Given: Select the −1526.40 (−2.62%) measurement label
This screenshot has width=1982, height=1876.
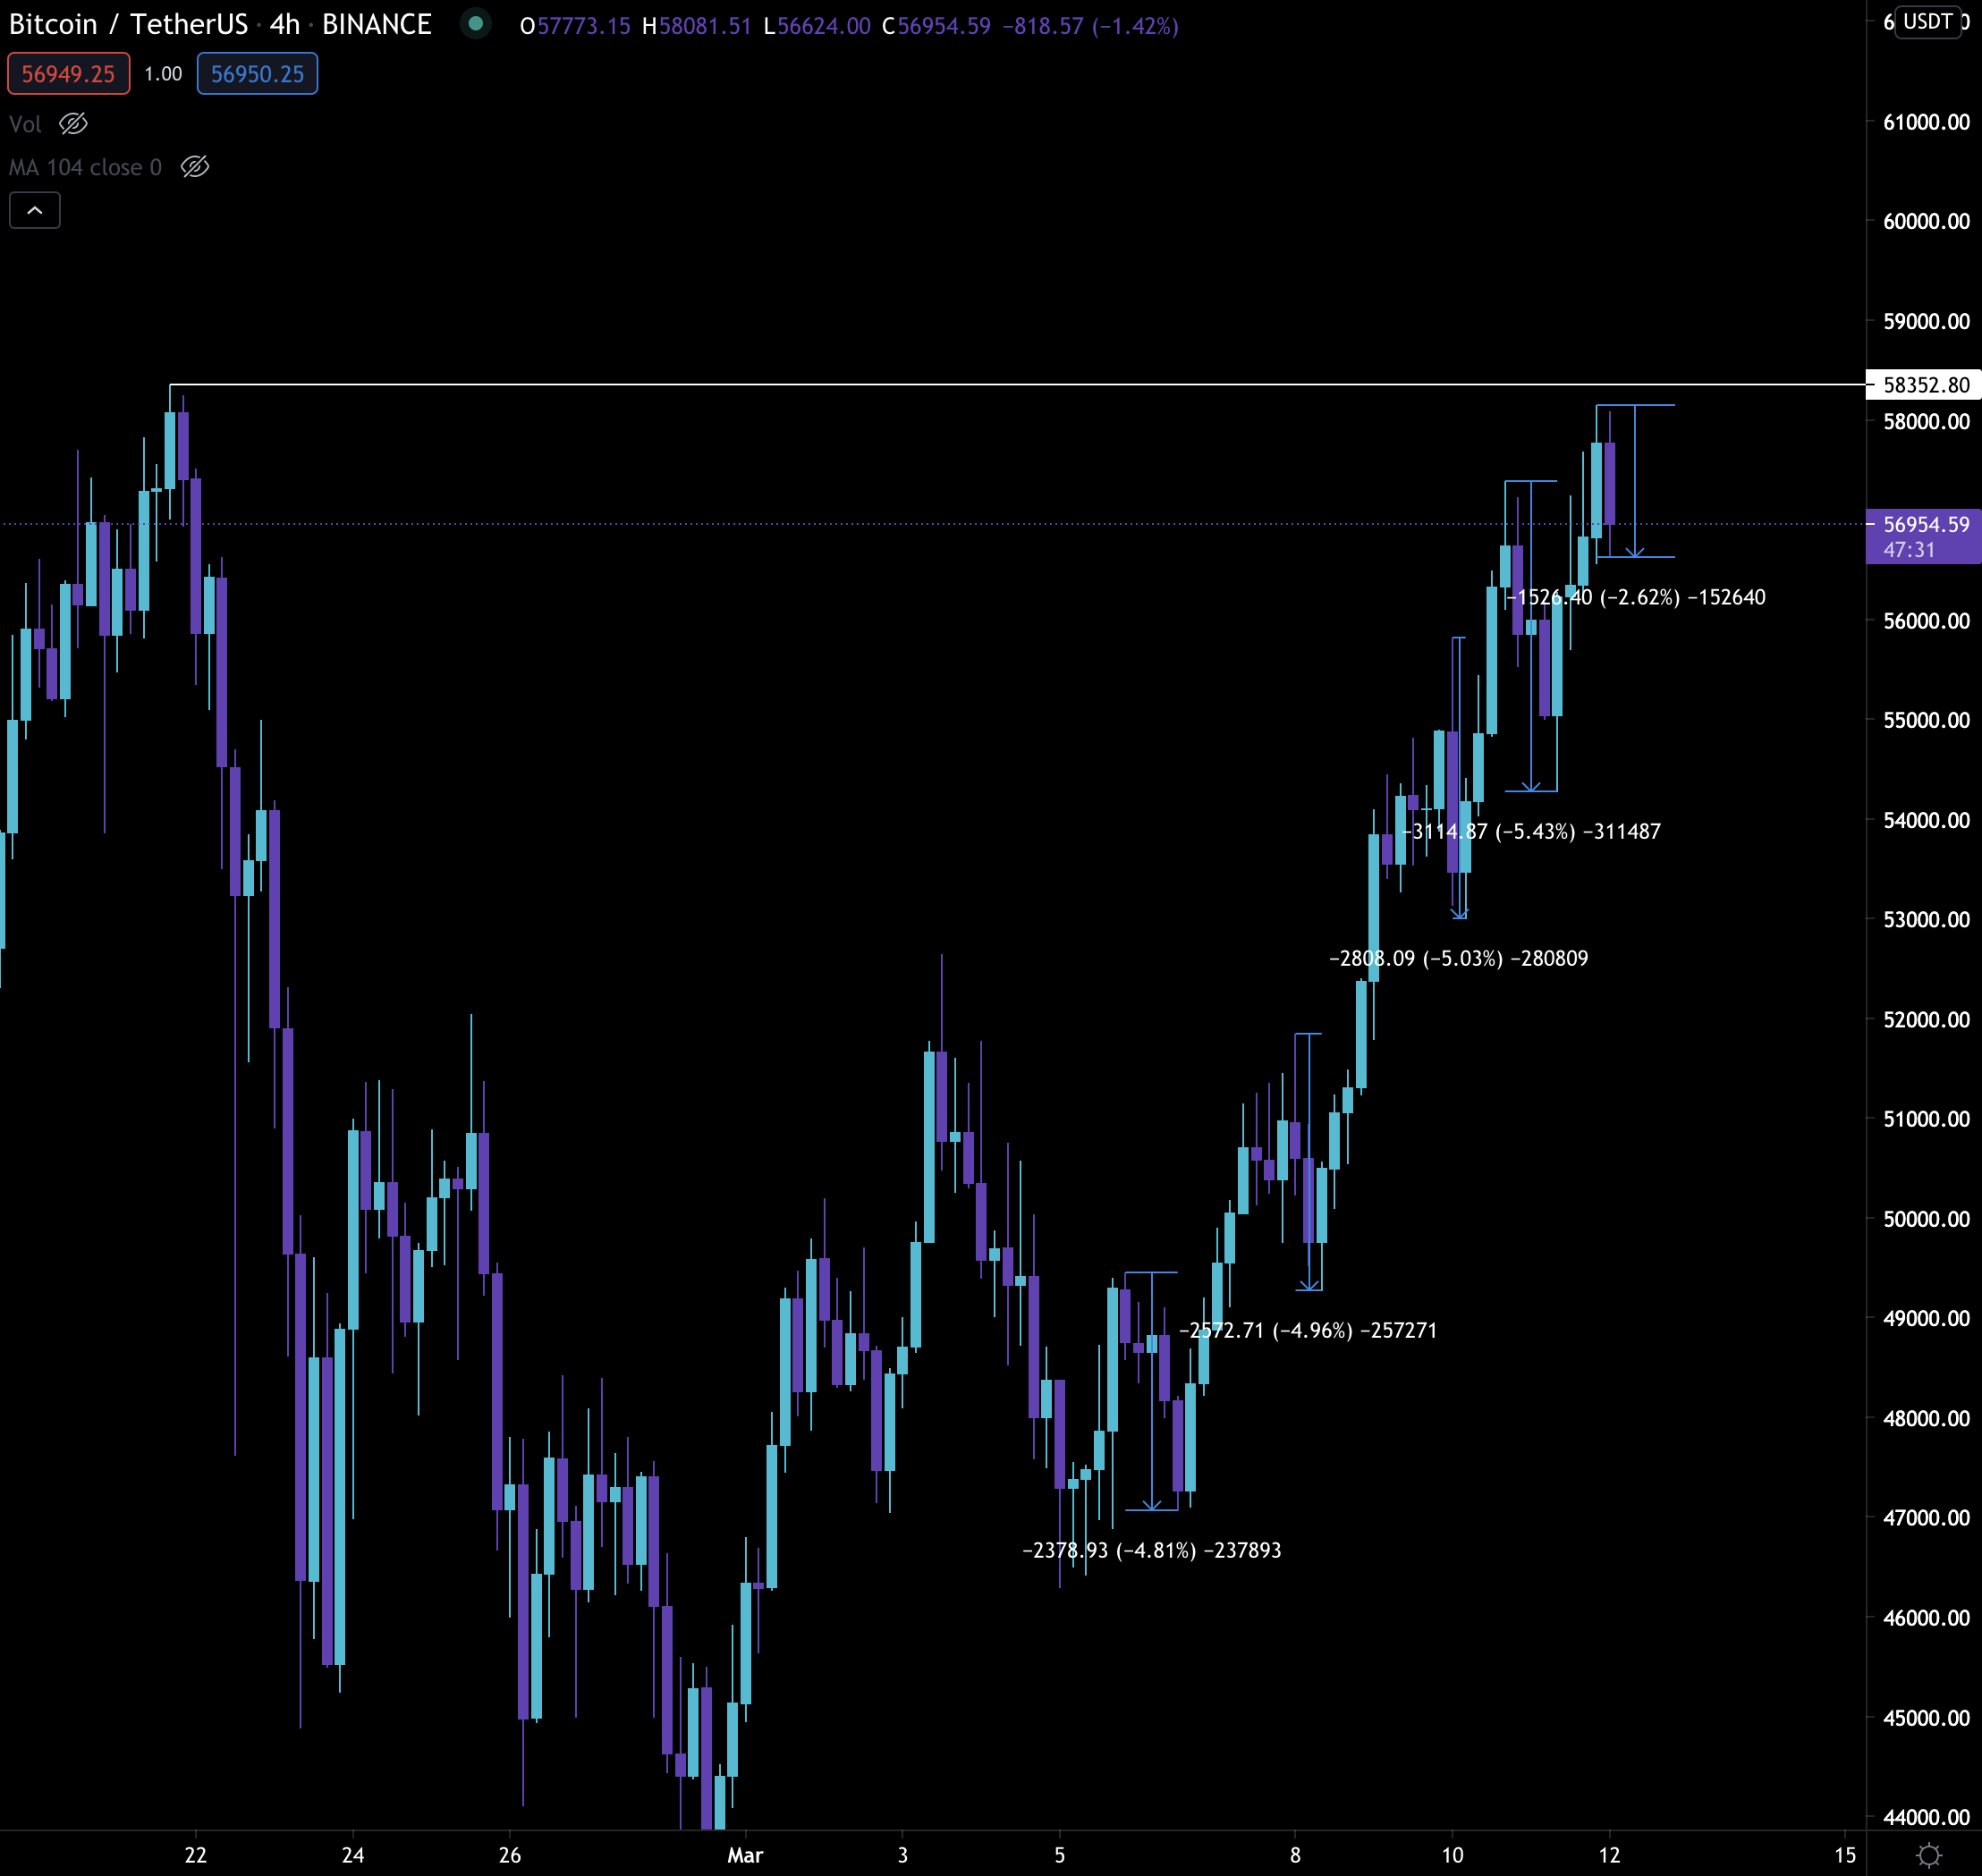Looking at the screenshot, I should click(x=1637, y=597).
